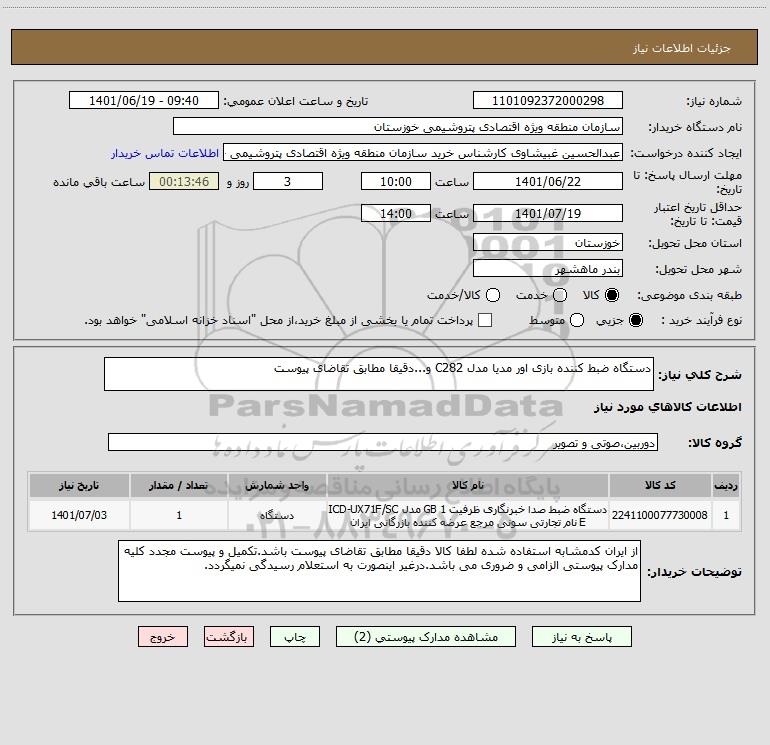Click the validity time field 14:00
The width and height of the screenshot is (770, 745).
396,213
